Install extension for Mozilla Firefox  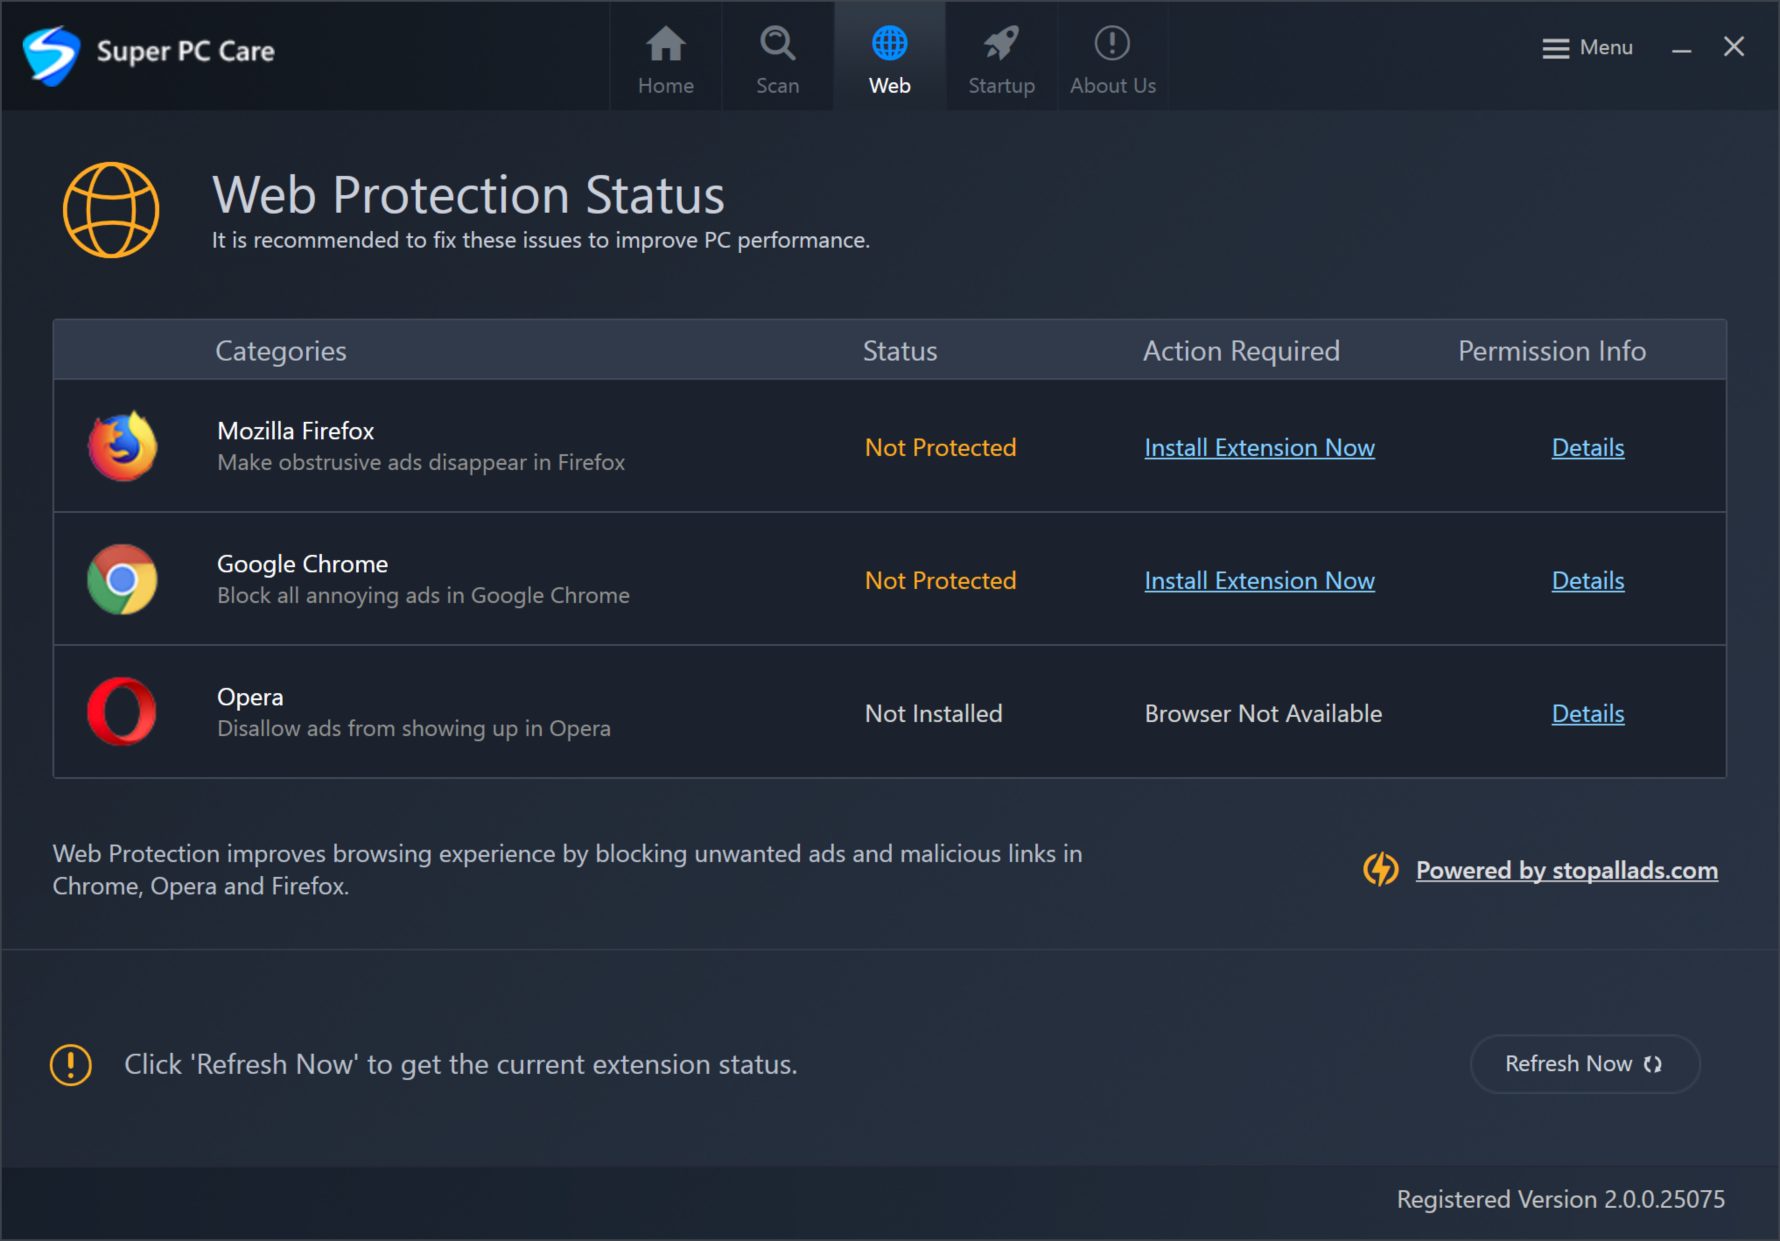click(1259, 448)
